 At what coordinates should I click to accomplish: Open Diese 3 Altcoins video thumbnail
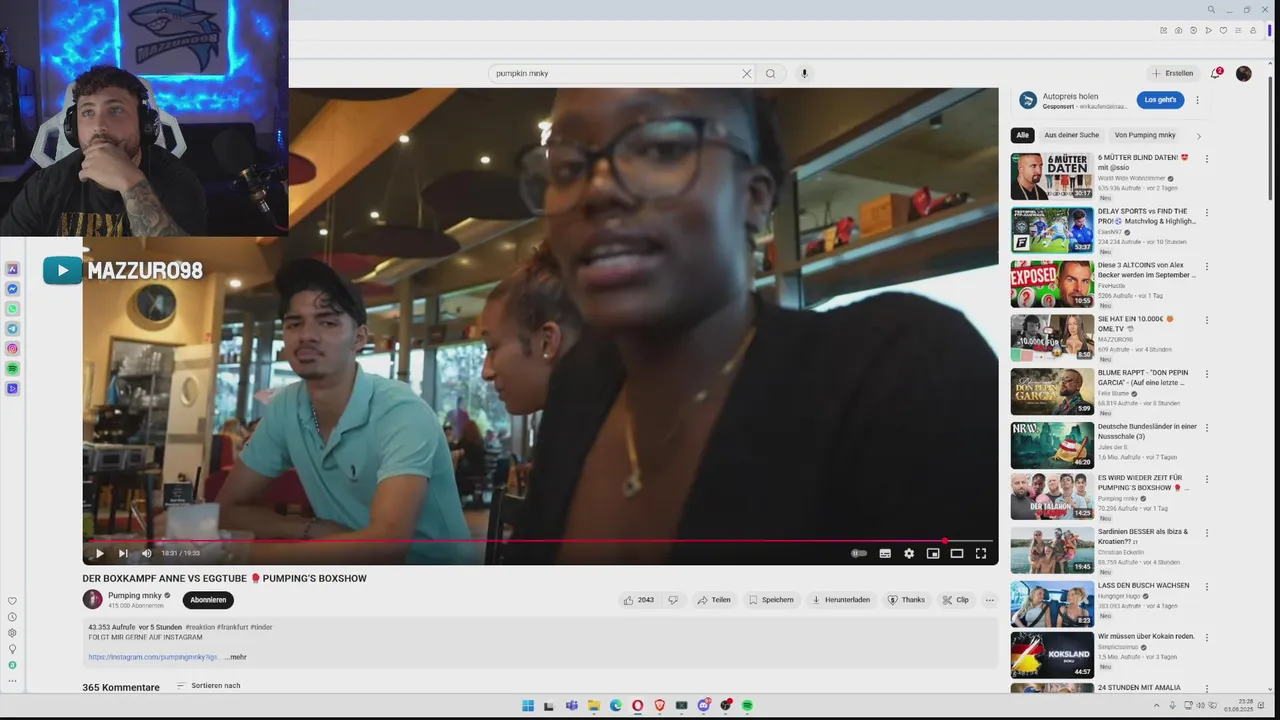click(x=1052, y=284)
